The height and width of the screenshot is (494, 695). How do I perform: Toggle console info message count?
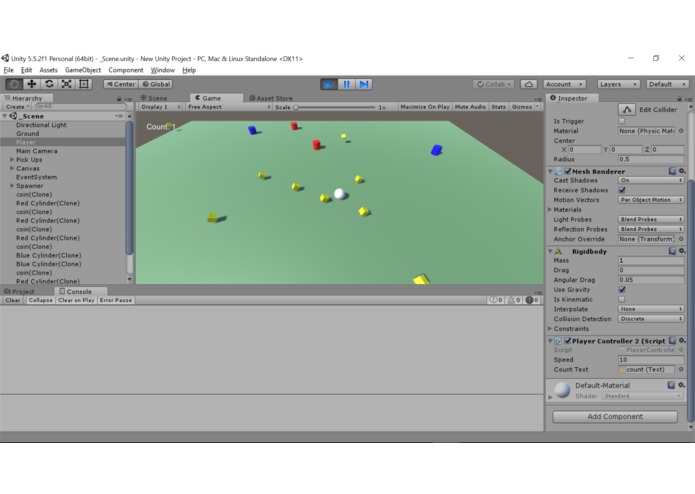coord(496,300)
